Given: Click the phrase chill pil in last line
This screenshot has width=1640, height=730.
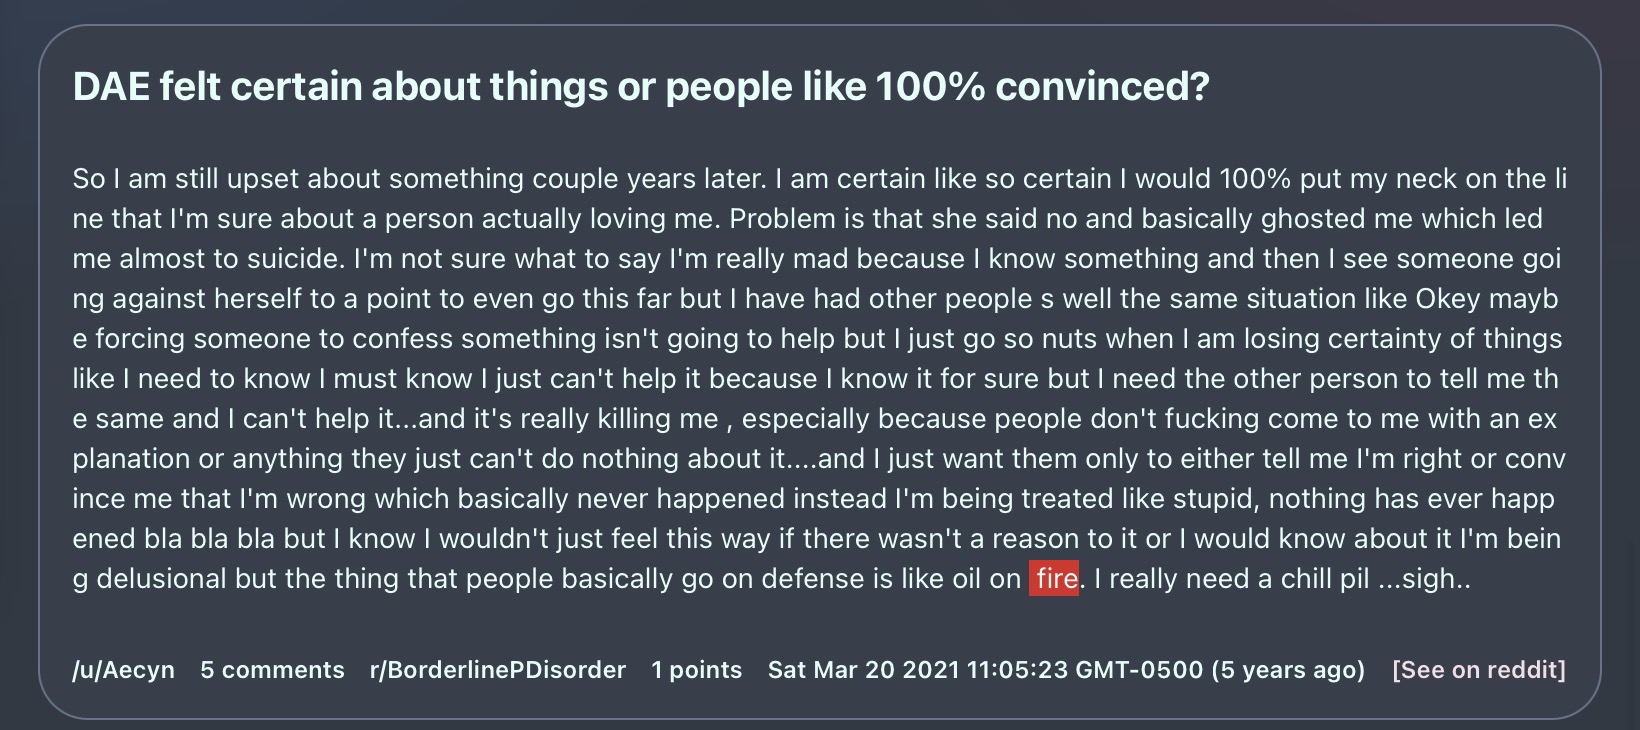Looking at the screenshot, I should (1320, 579).
